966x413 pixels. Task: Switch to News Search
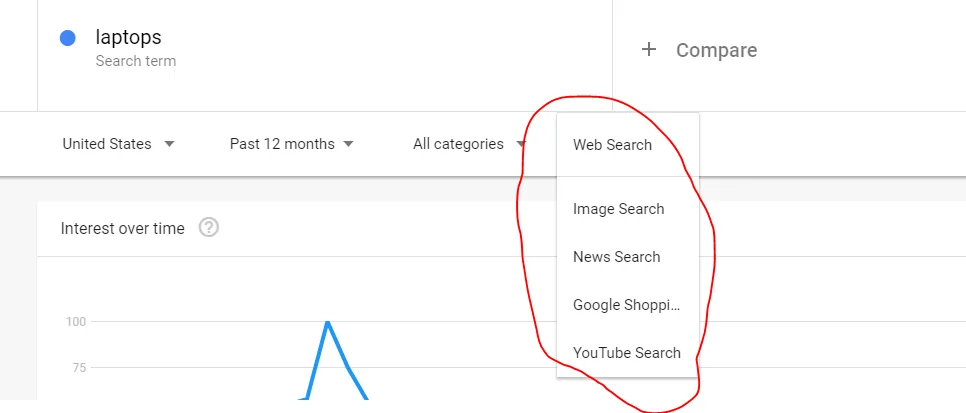[616, 257]
